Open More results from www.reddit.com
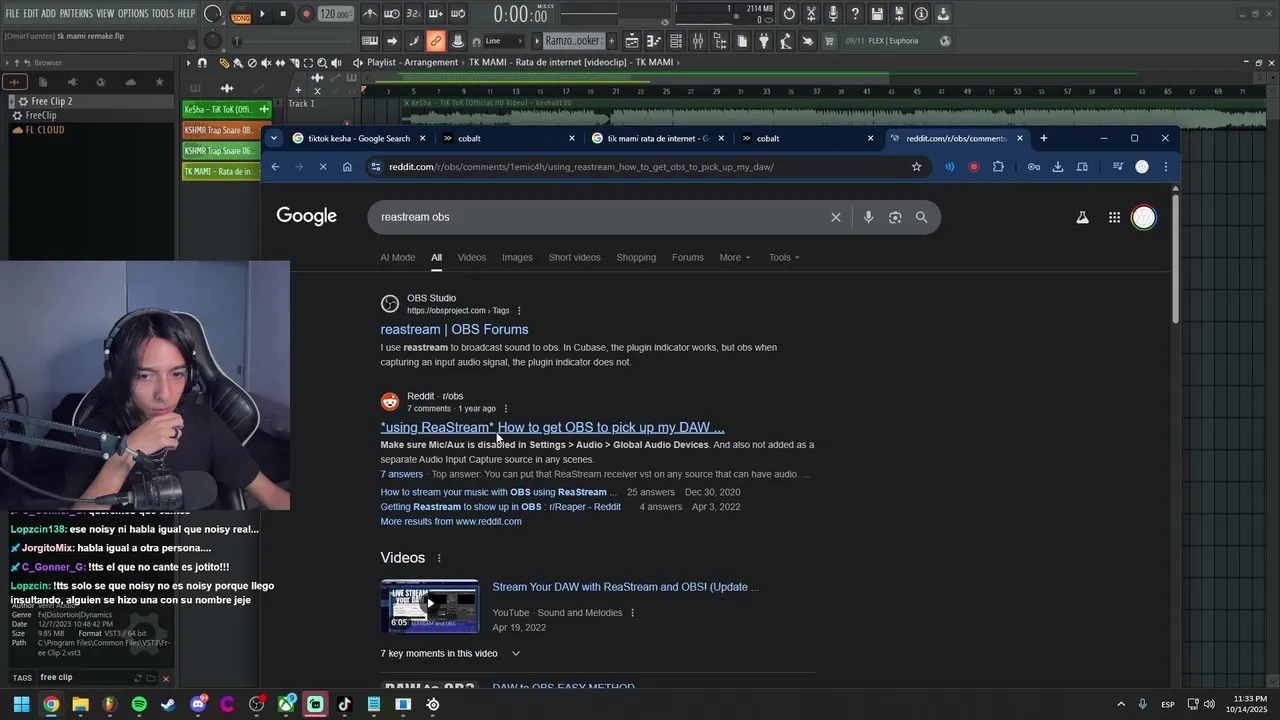This screenshot has width=1280, height=720. point(451,521)
